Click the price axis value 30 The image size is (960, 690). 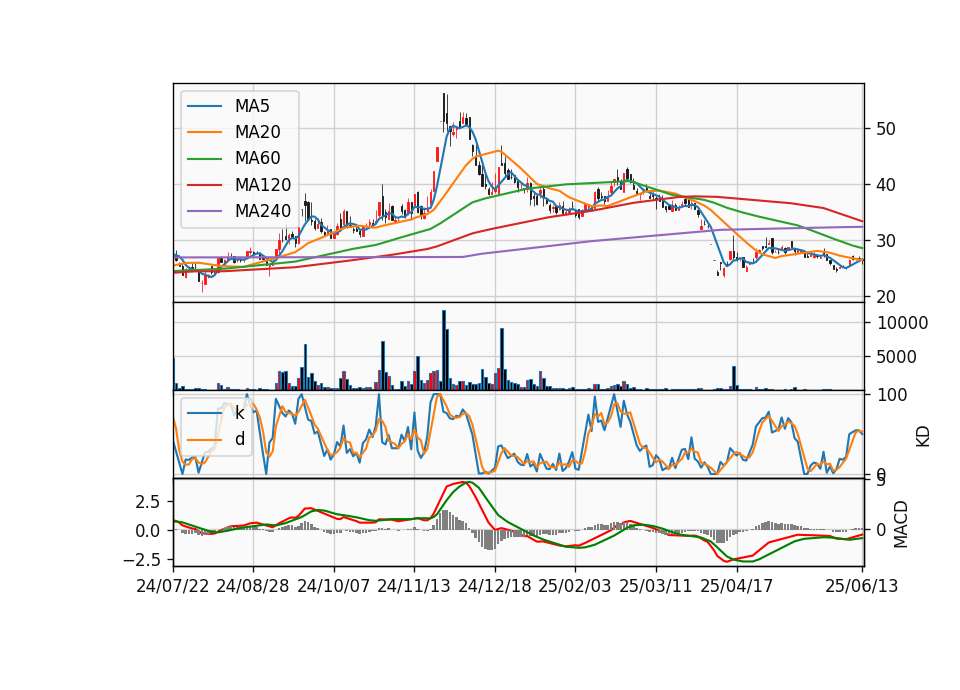[886, 241]
